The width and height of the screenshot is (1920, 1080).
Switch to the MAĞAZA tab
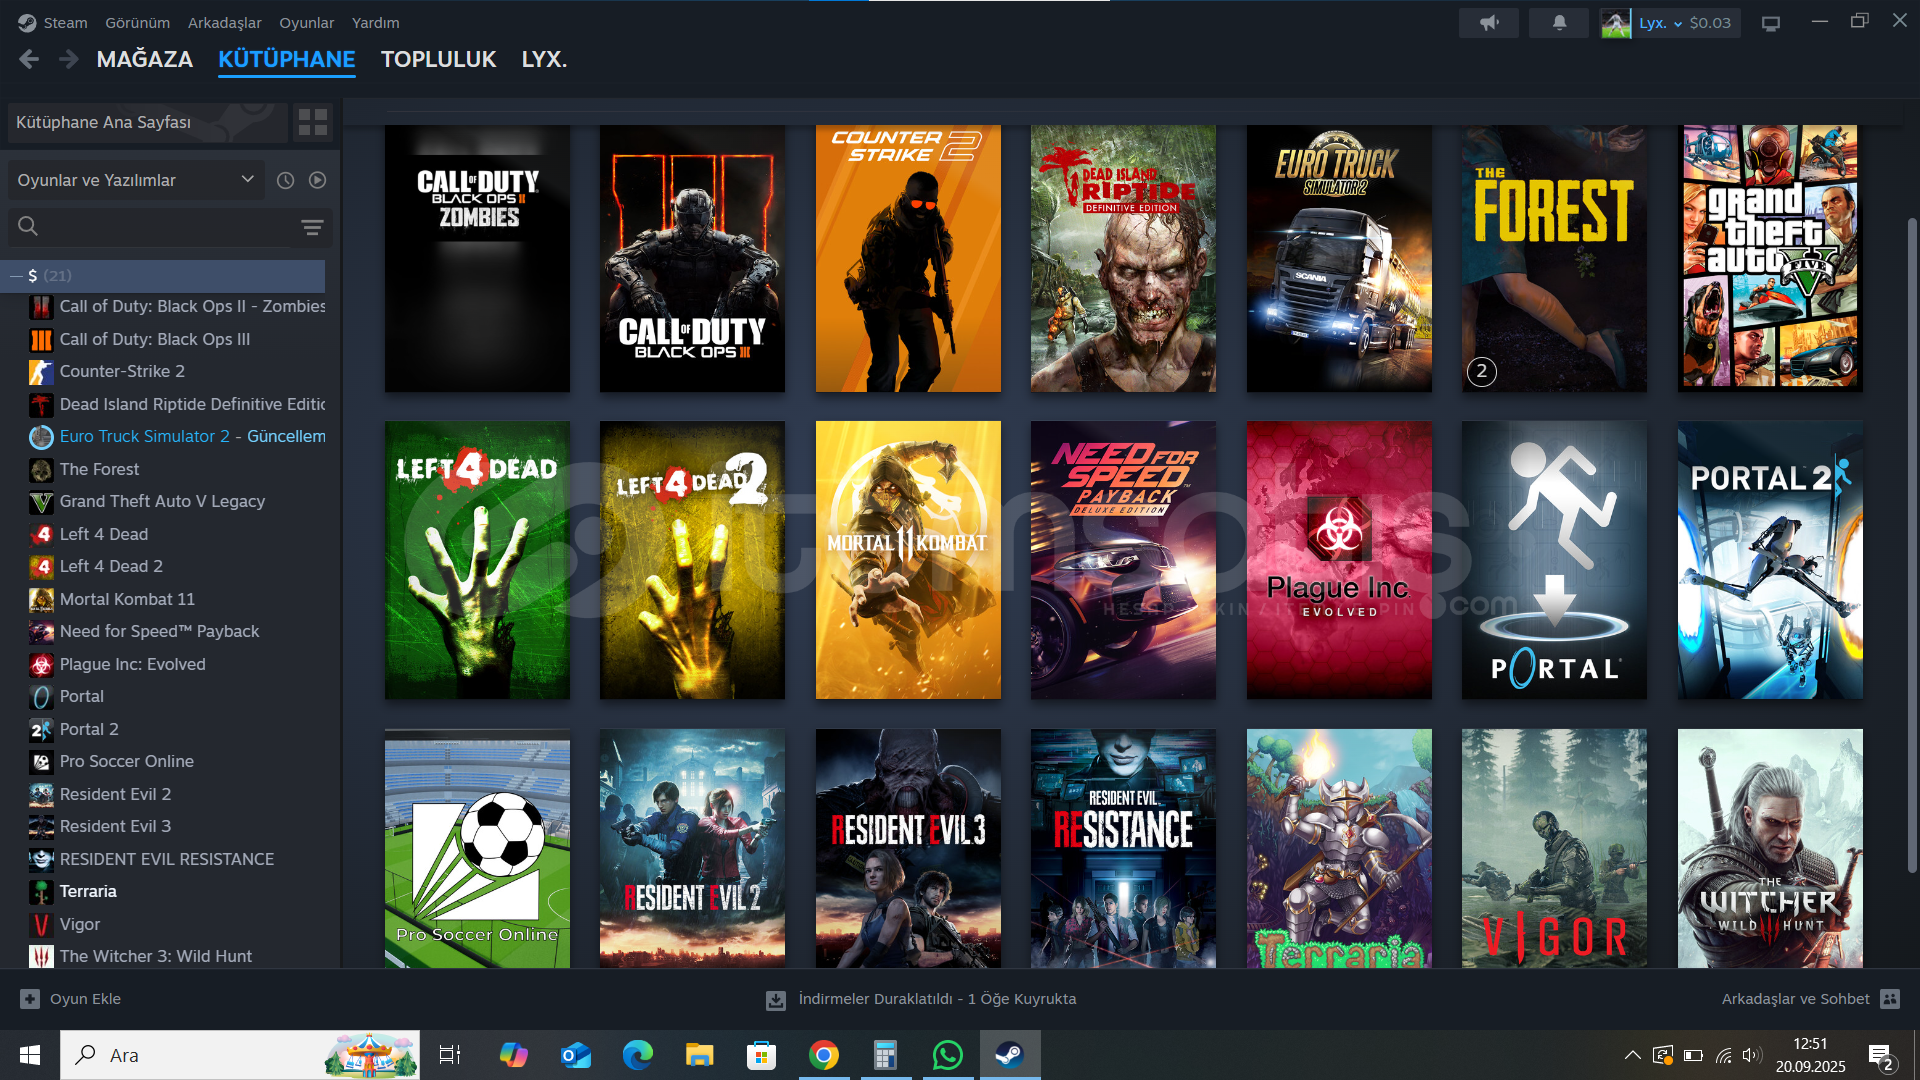[145, 59]
